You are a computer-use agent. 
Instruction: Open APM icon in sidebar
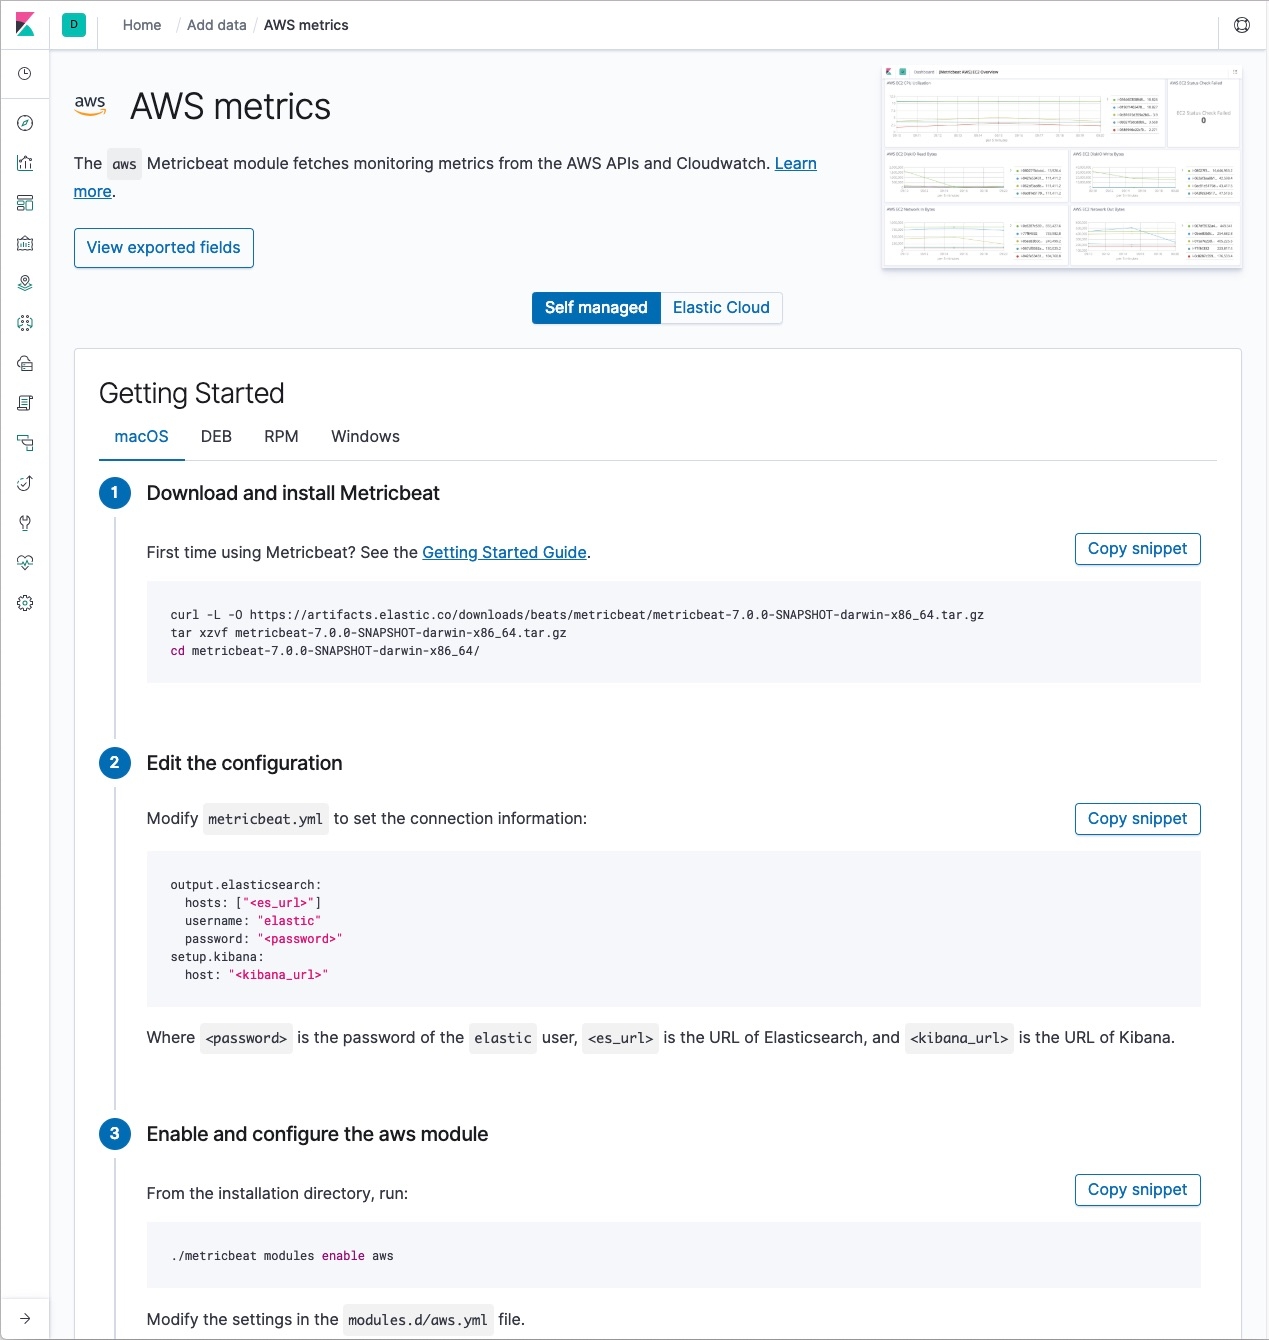point(25,443)
